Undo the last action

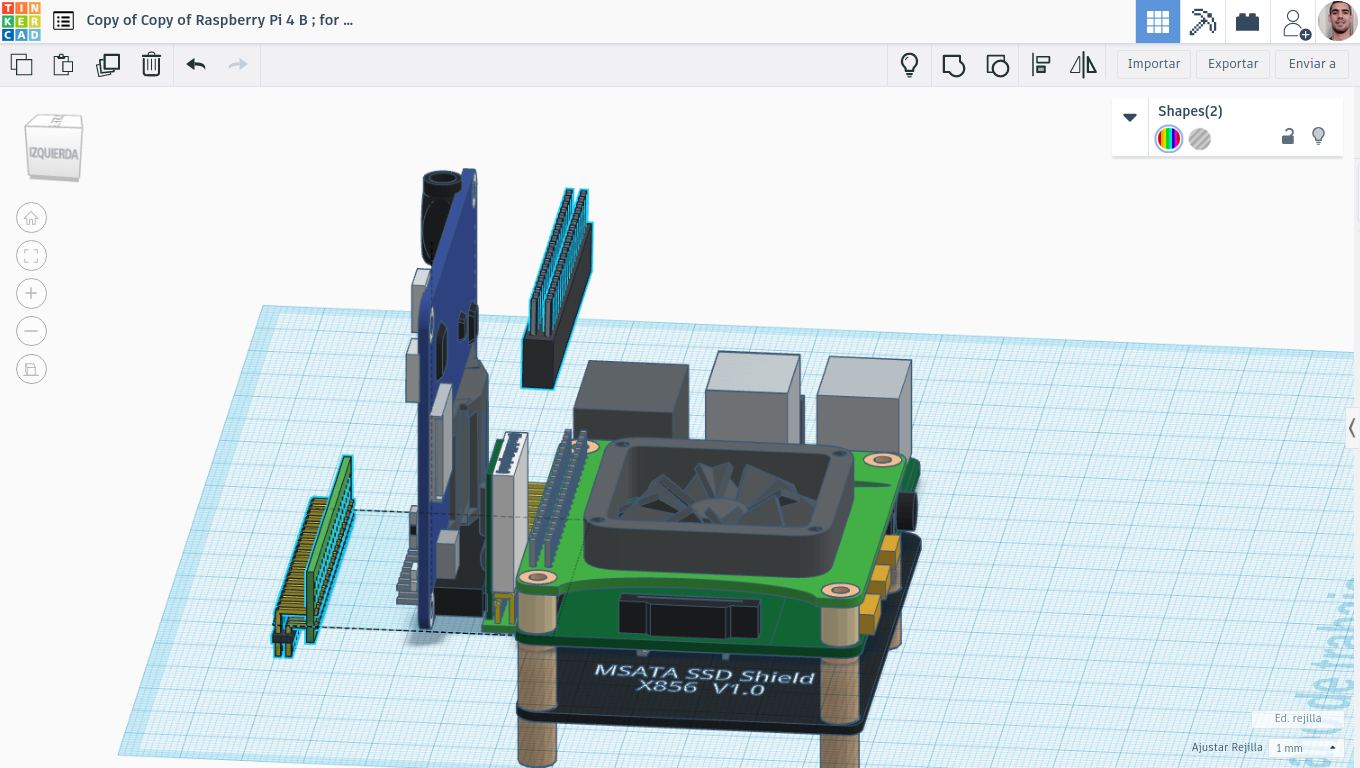pos(196,65)
